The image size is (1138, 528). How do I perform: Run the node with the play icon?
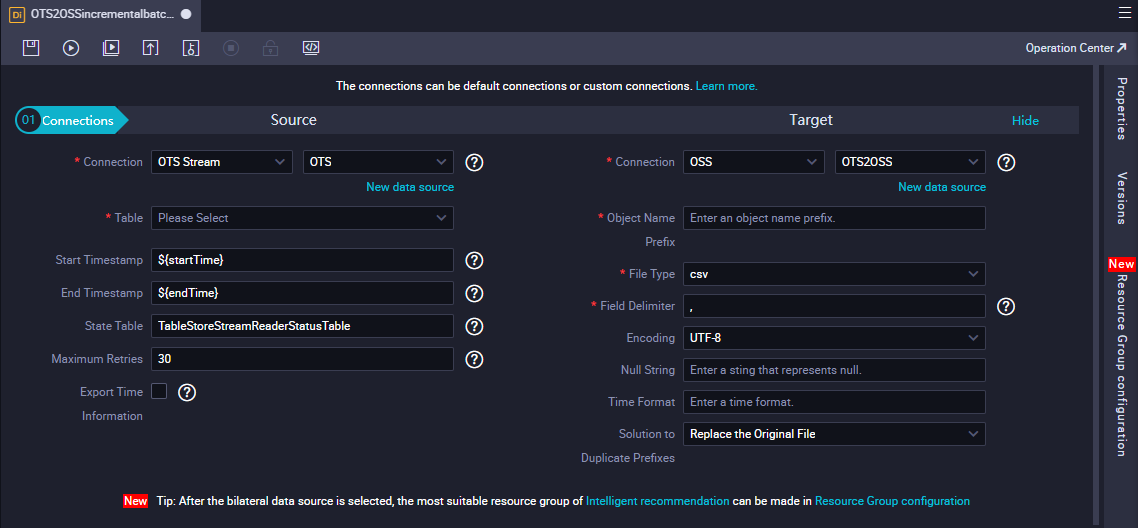coord(71,48)
